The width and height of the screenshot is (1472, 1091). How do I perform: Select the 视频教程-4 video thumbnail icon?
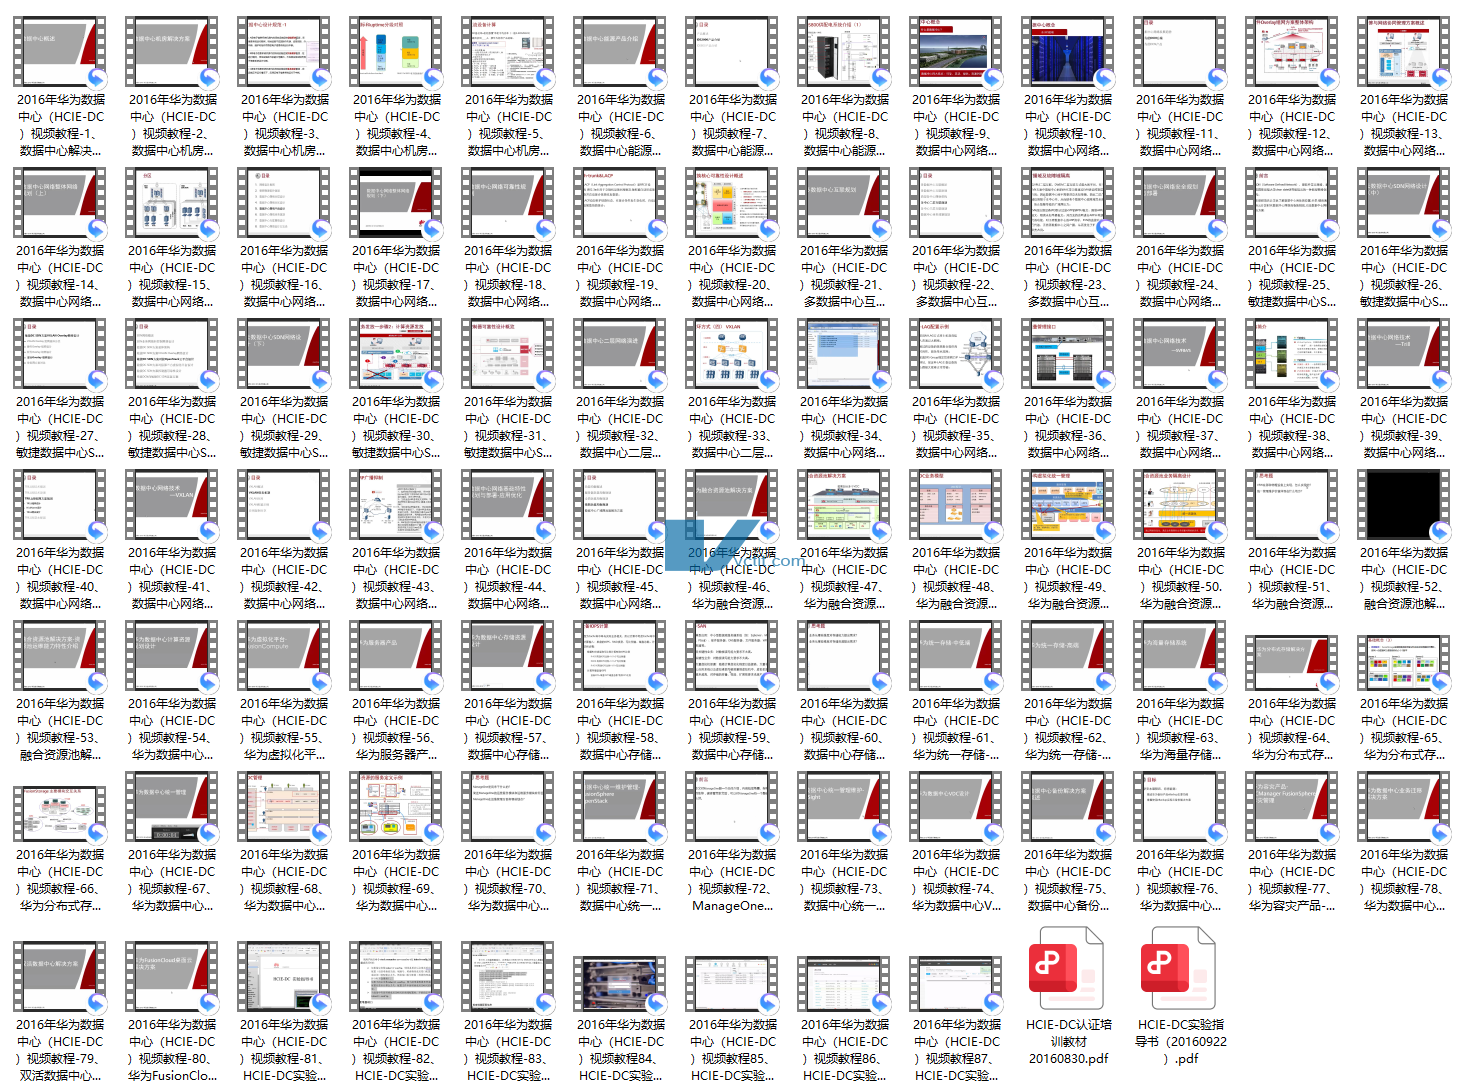pyautogui.click(x=396, y=52)
